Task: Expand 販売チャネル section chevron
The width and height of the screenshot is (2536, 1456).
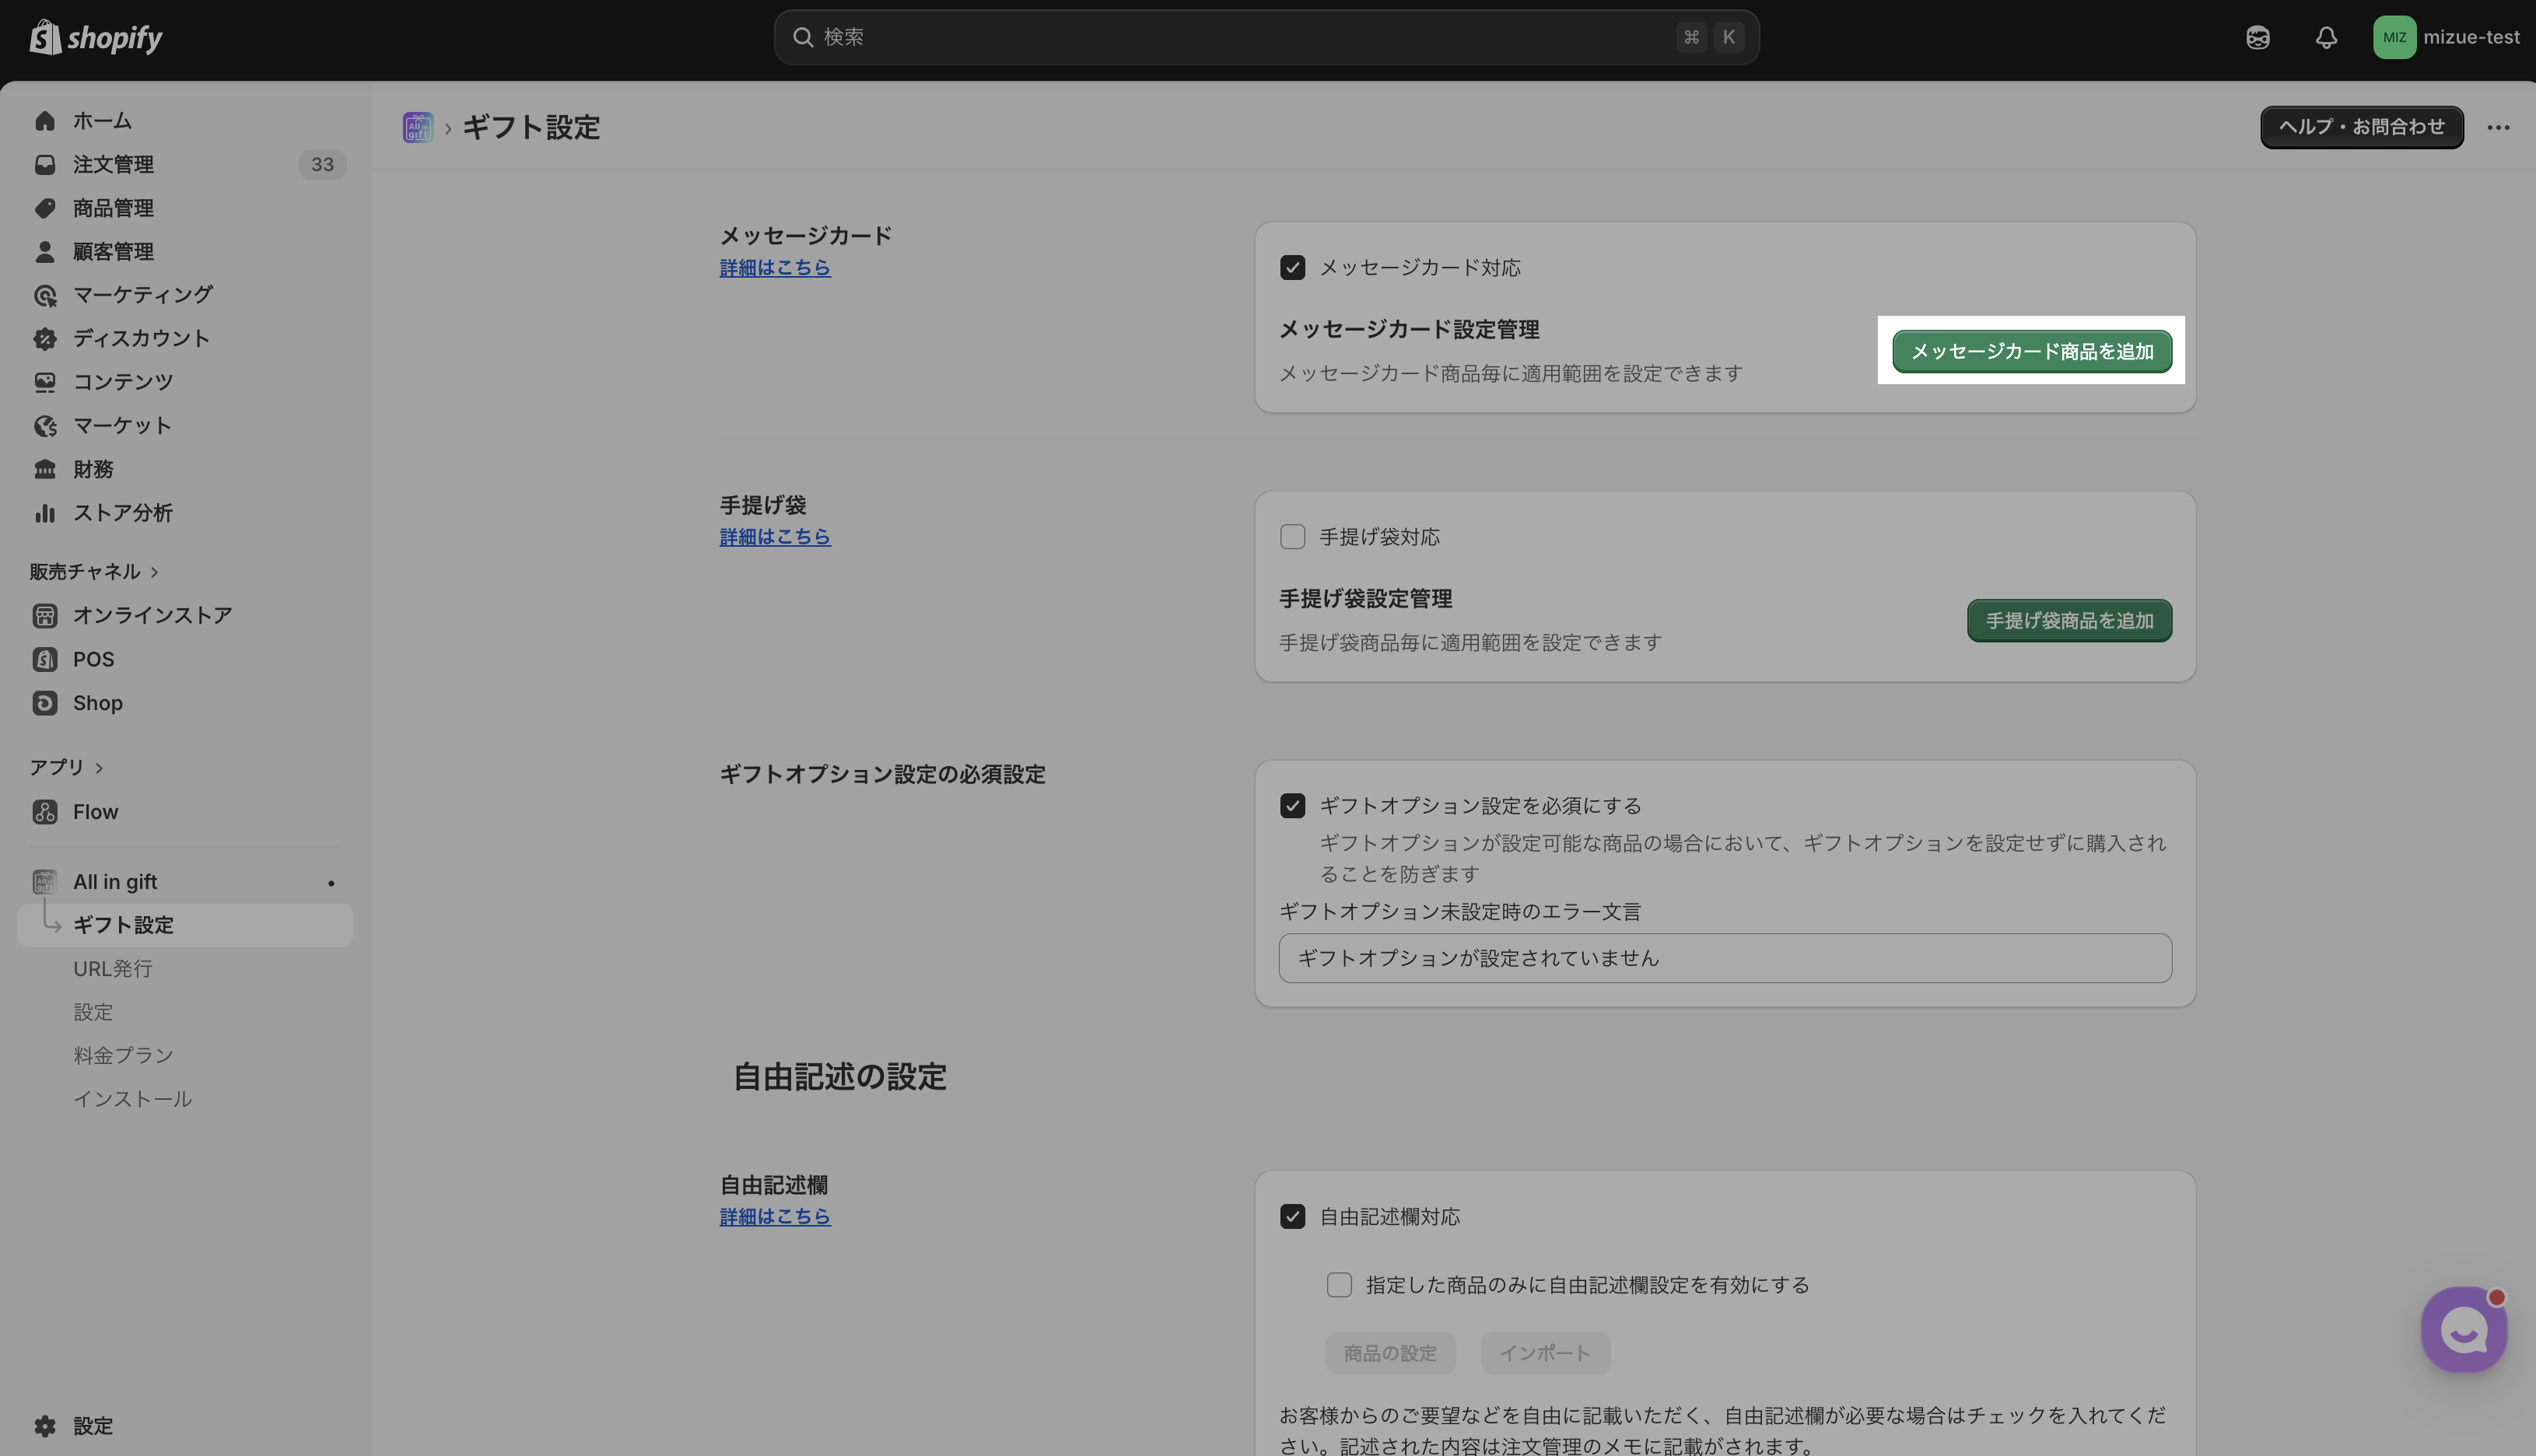Action: (154, 572)
